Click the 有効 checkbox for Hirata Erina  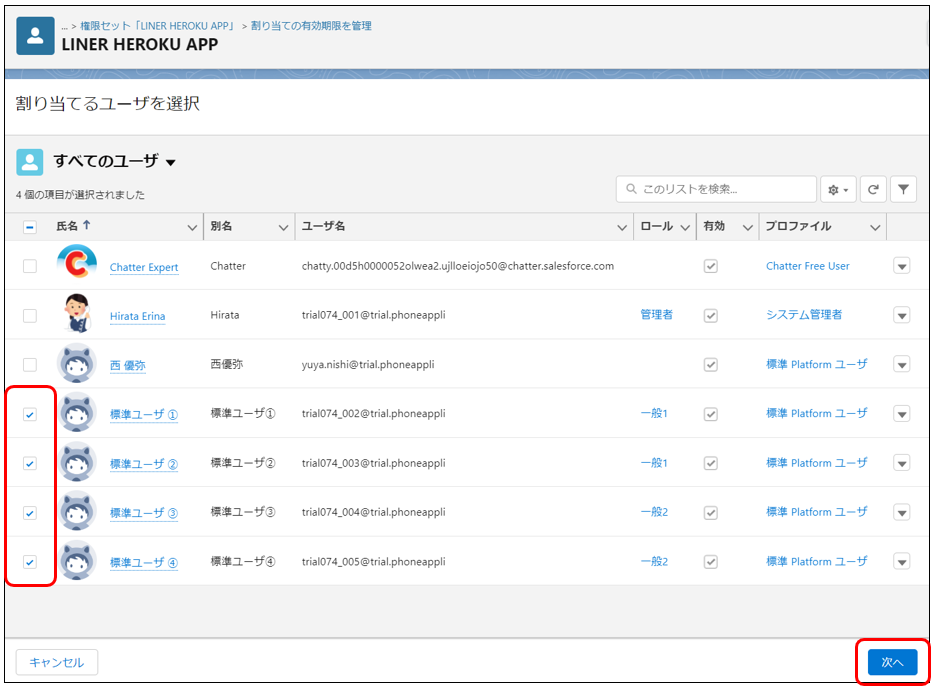tap(710, 315)
